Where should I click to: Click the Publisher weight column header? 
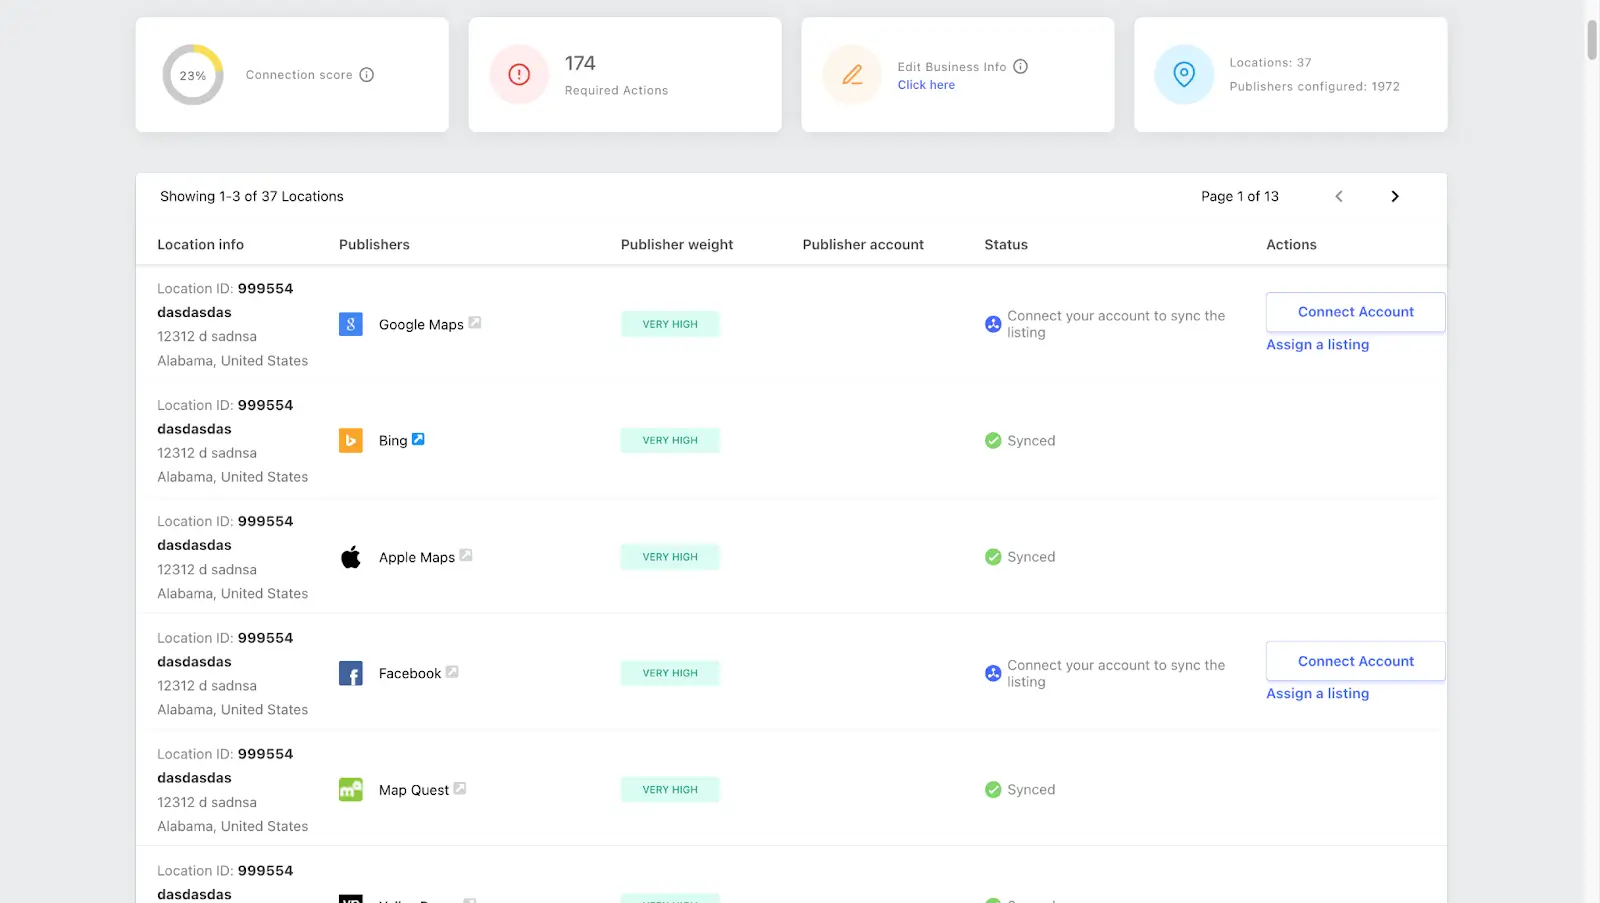tap(677, 244)
